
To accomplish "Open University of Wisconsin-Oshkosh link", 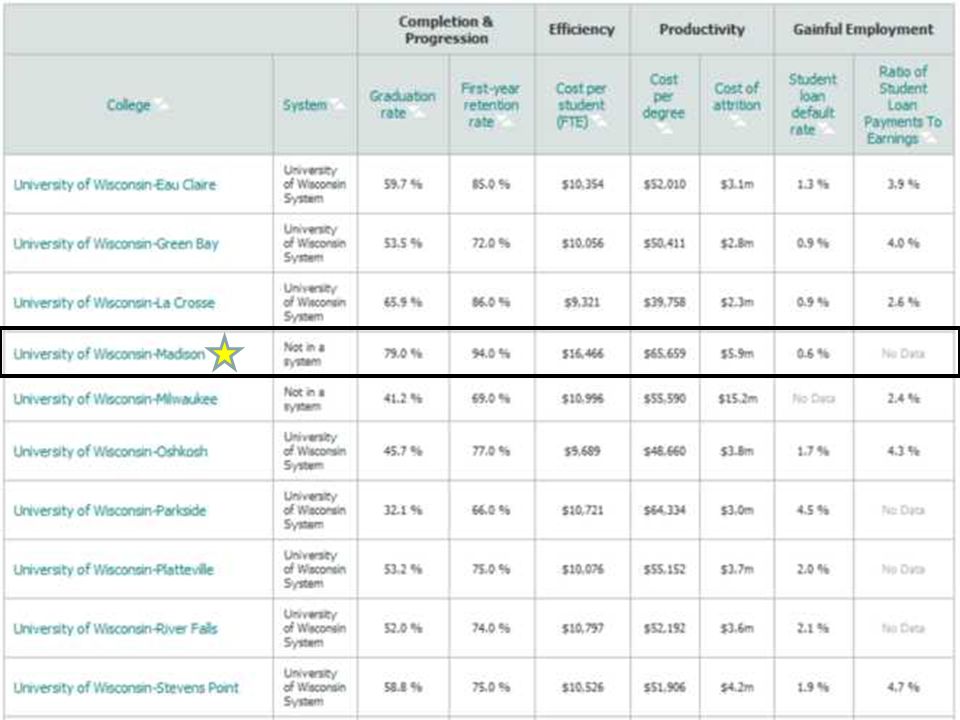I will (x=110, y=451).
